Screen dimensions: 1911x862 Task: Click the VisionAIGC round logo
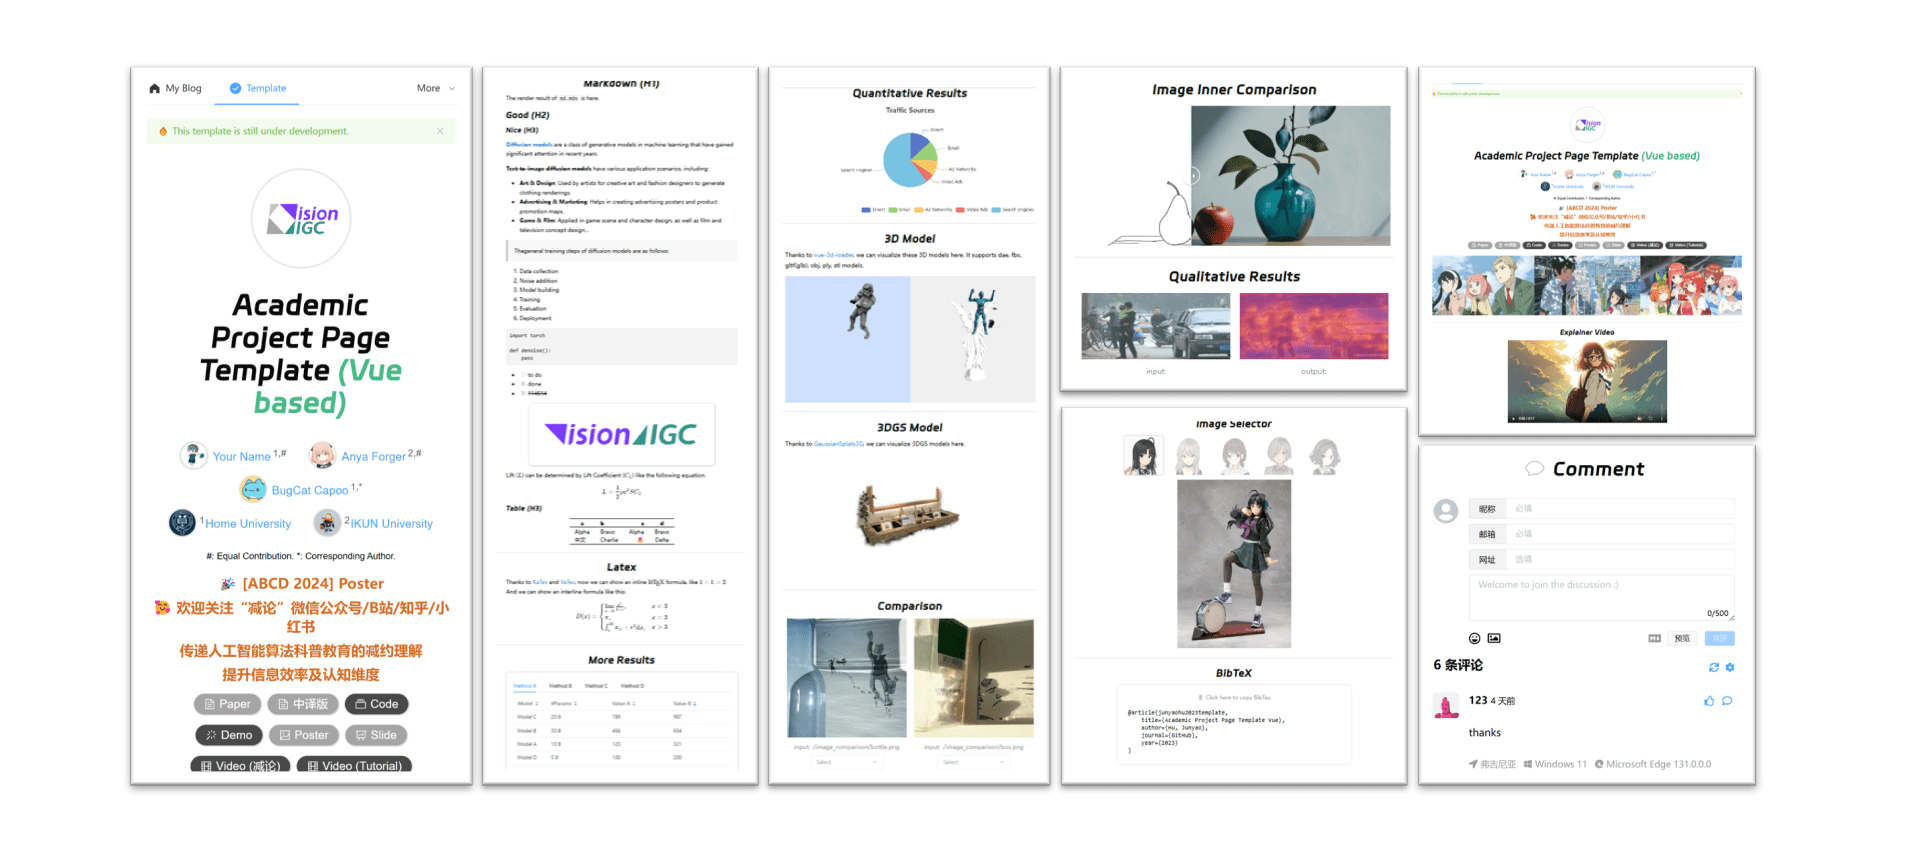tap(301, 218)
